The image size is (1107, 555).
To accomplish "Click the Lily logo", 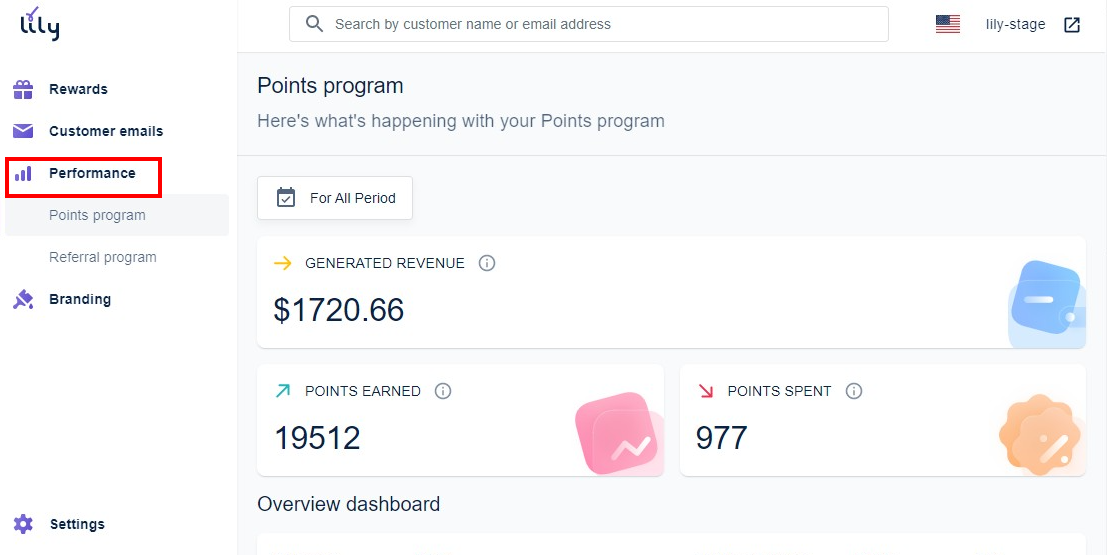I will (39, 24).
